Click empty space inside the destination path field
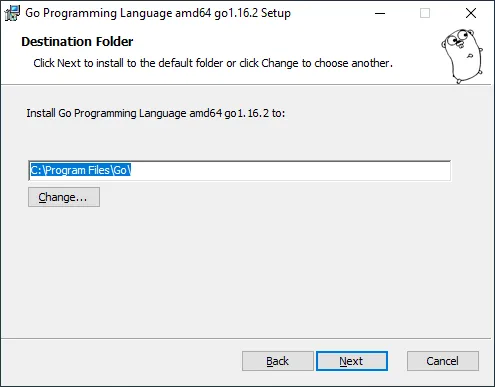495x387 pixels. (x=290, y=171)
